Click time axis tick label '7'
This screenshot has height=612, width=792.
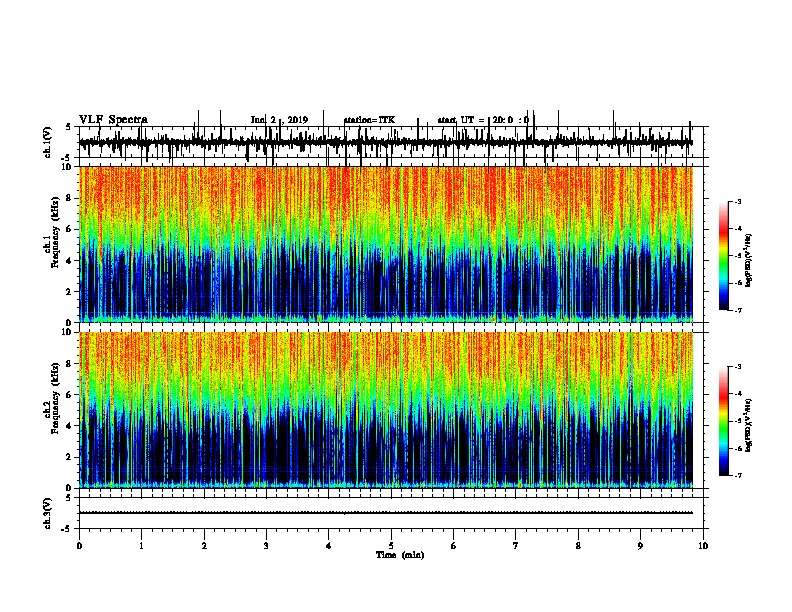pyautogui.click(x=516, y=545)
